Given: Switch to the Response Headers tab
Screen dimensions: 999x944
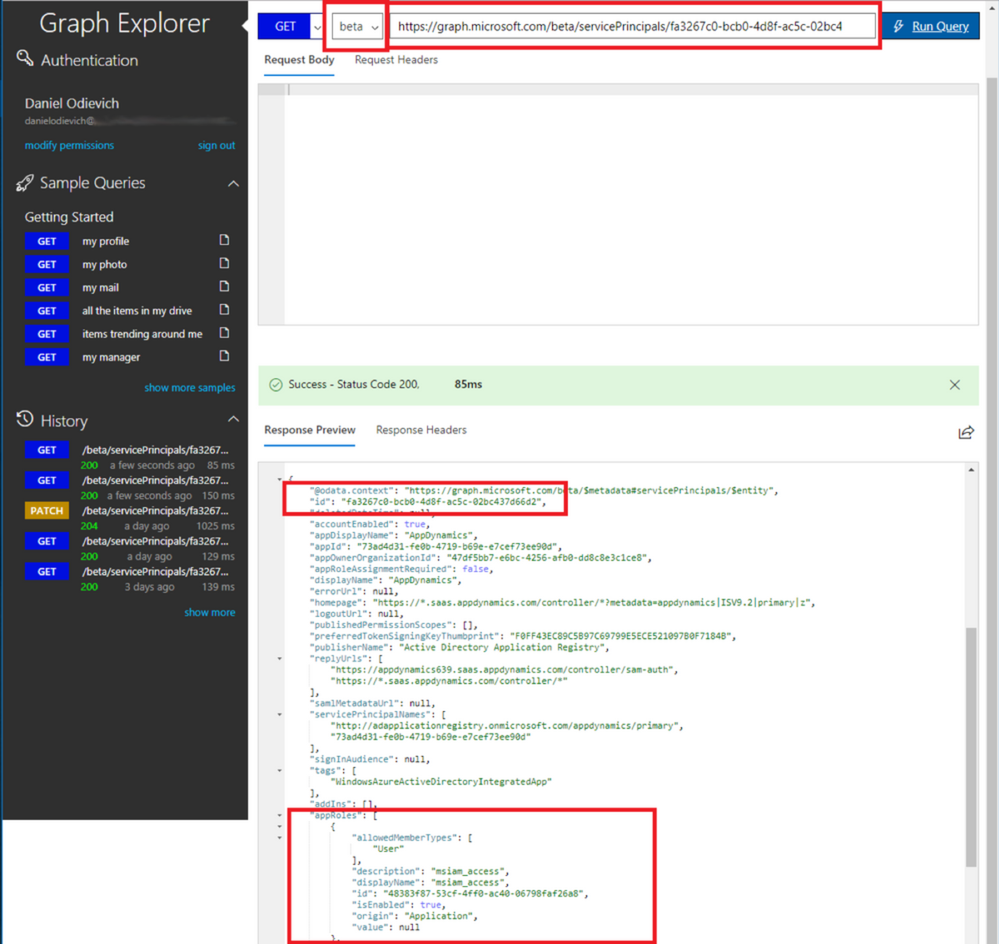Looking at the screenshot, I should coord(421,430).
